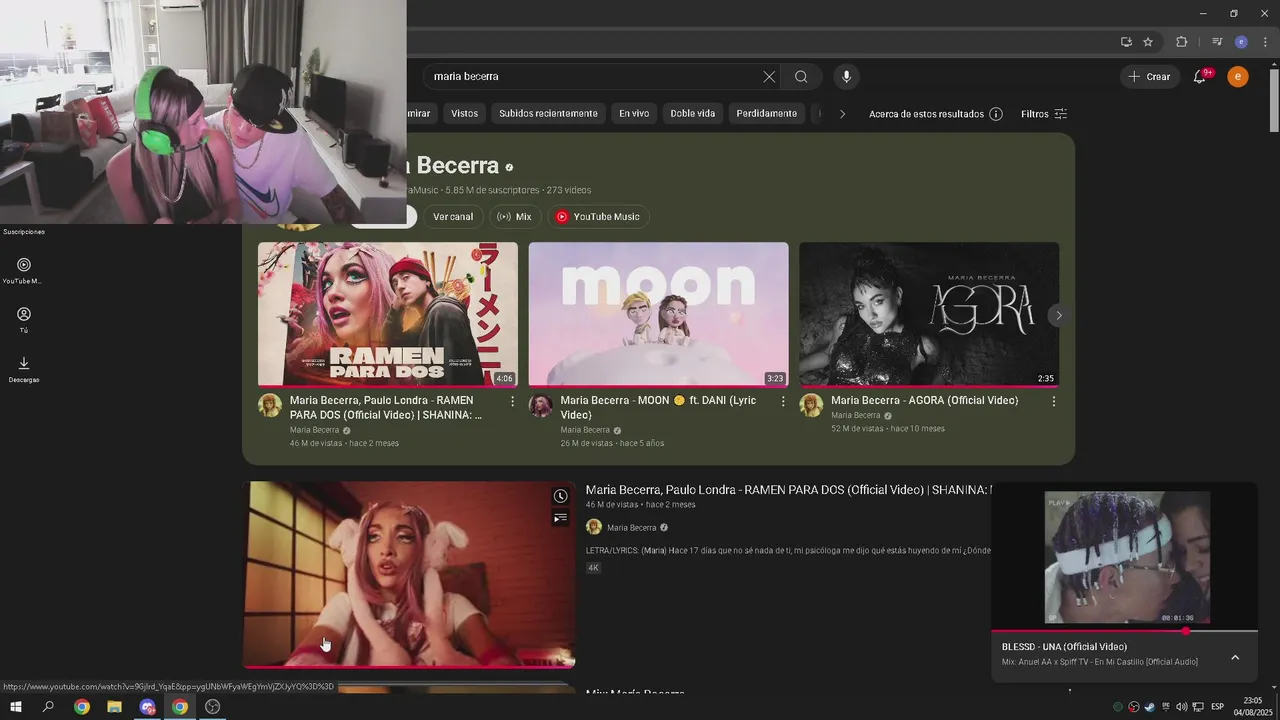This screenshot has height=720, width=1280.
Task: Open File Explorer from taskbar
Action: click(x=114, y=707)
